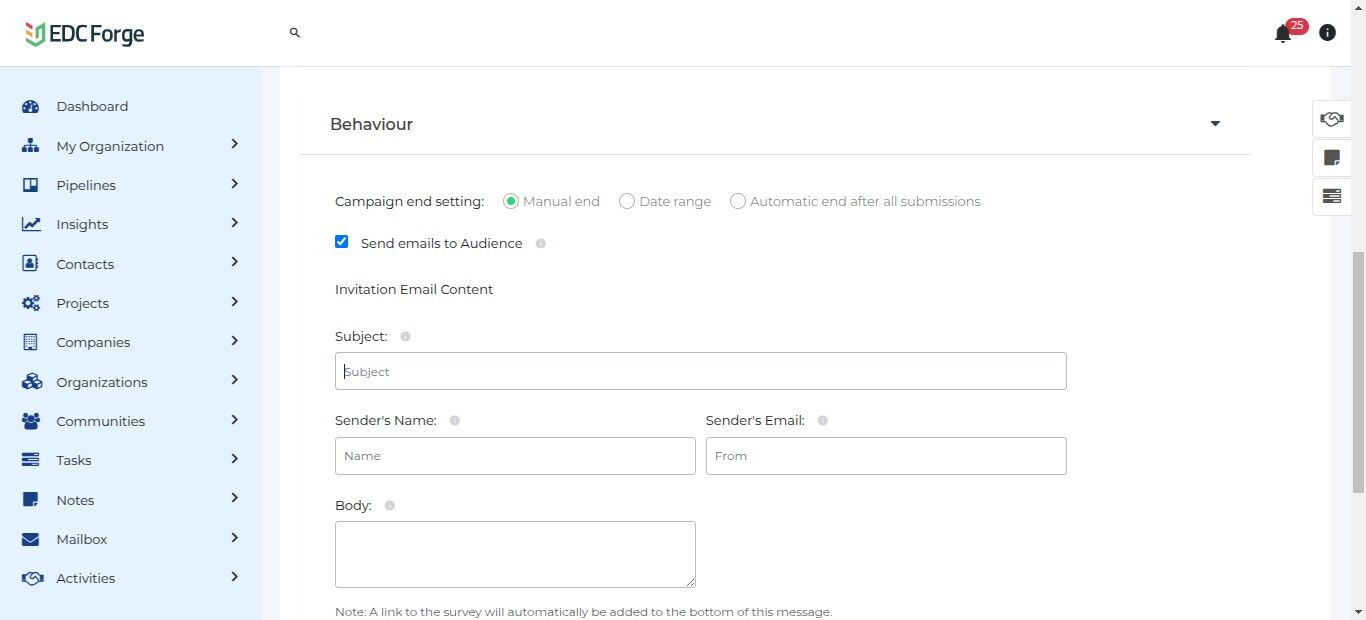This screenshot has height=620, width=1366.
Task: Collapse the Behaviour section
Action: (x=1215, y=124)
